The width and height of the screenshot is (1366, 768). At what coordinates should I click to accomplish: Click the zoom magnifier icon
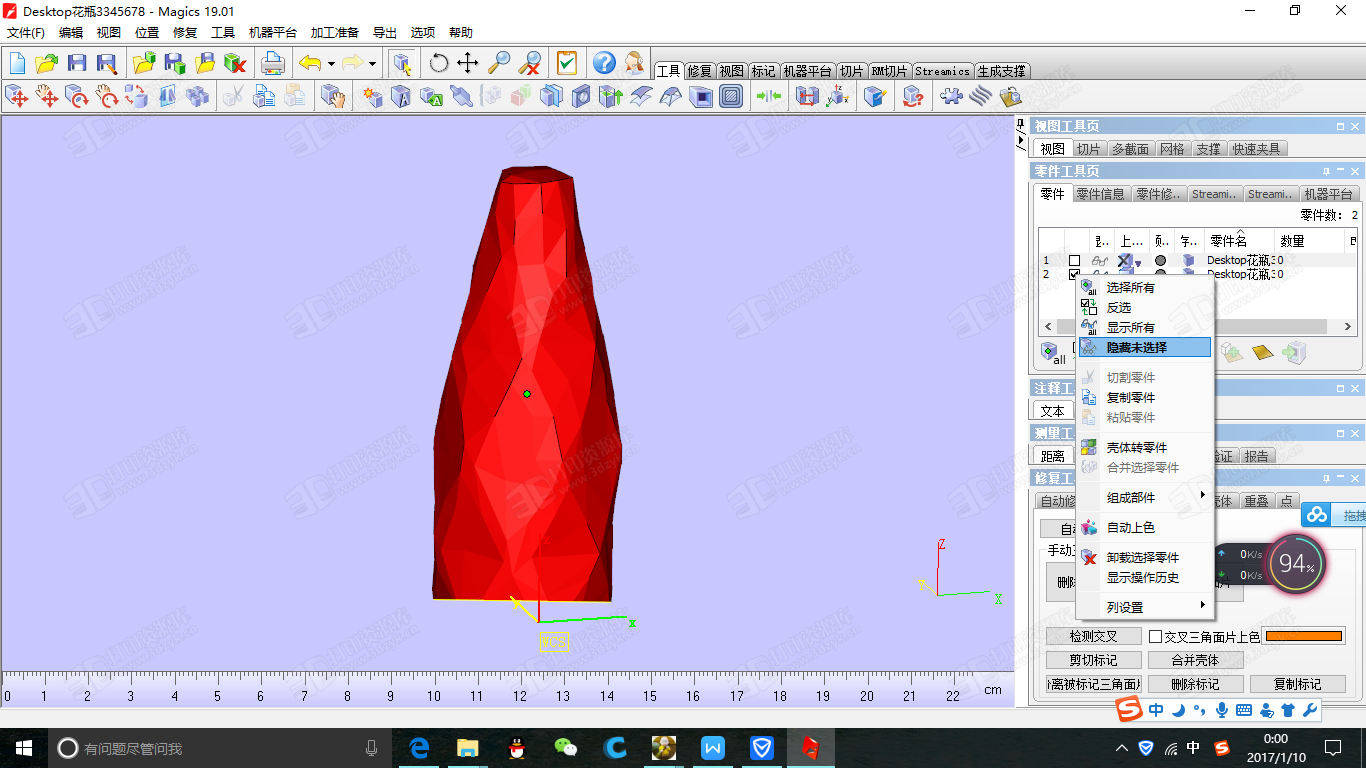tap(498, 63)
